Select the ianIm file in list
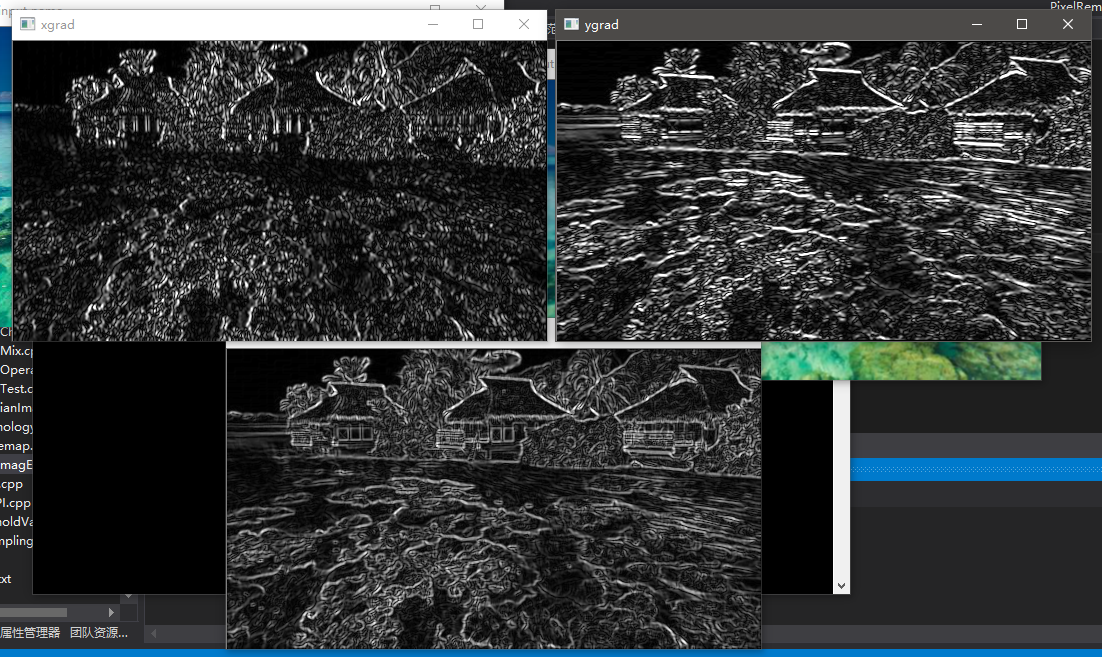The height and width of the screenshot is (657, 1102). [16, 408]
